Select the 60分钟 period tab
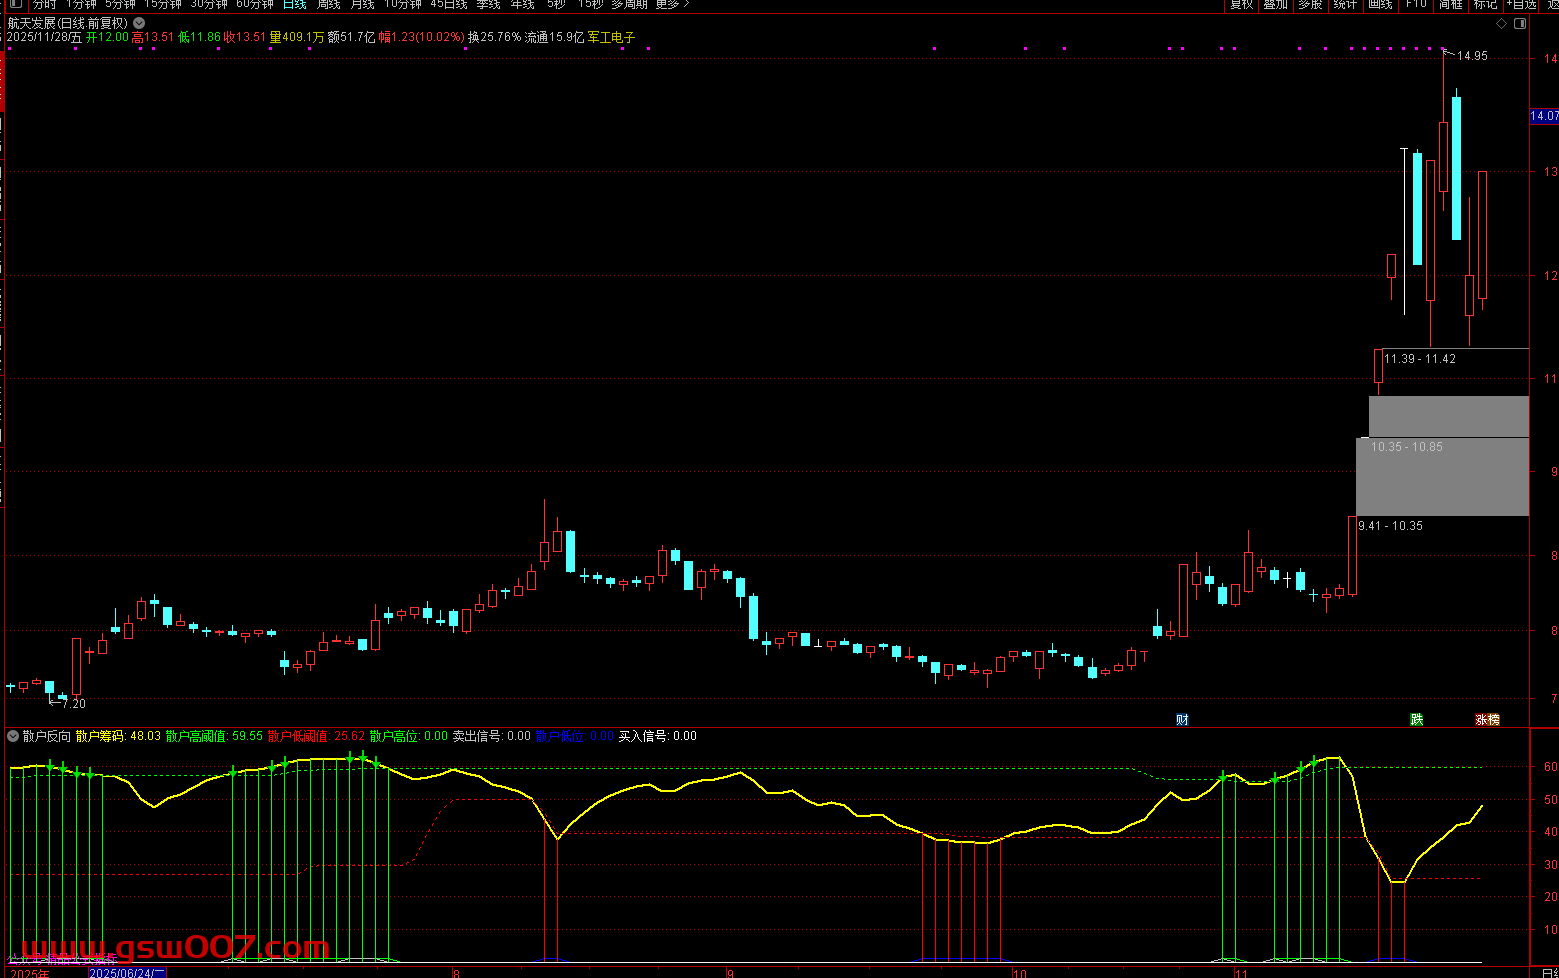 255,5
